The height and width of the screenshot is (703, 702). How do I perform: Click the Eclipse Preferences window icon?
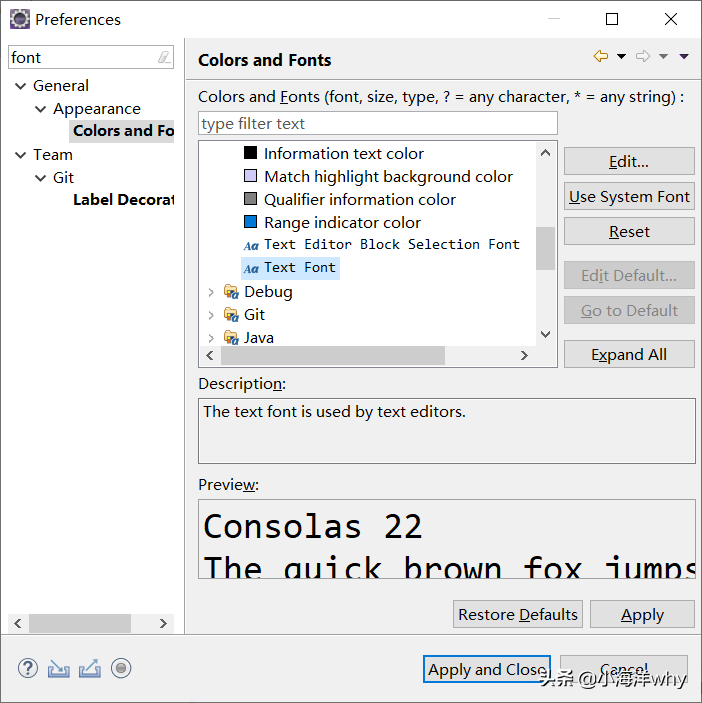20,19
